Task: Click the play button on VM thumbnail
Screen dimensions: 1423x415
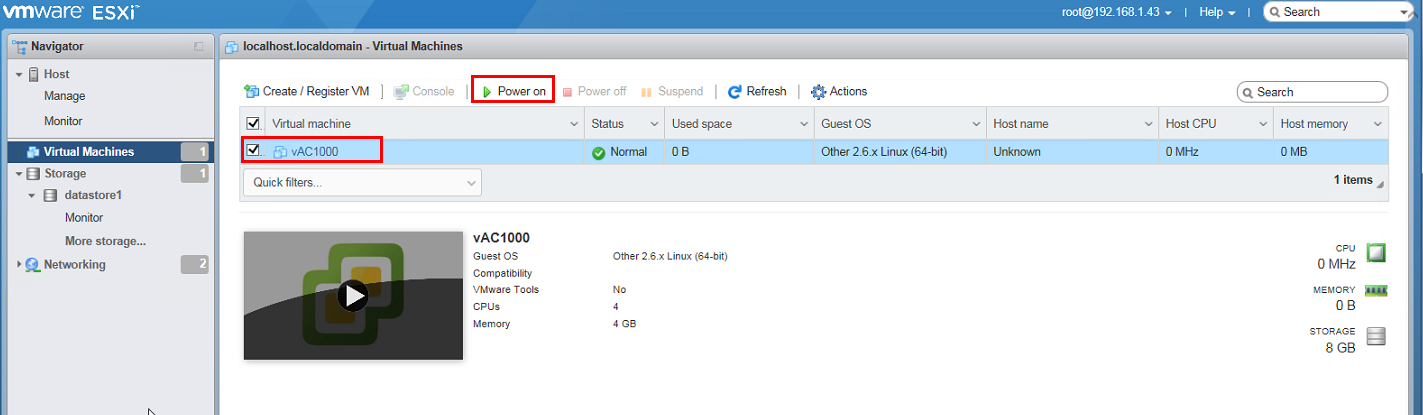Action: [x=352, y=295]
